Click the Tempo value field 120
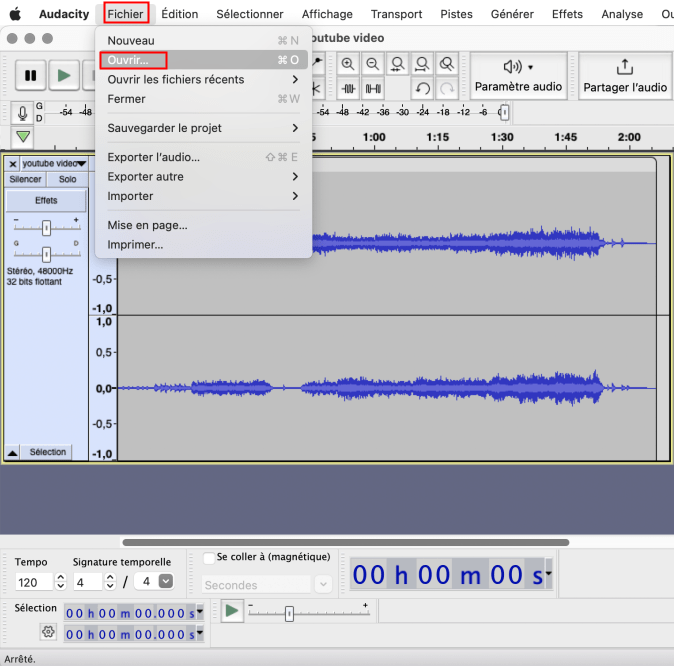 [34, 583]
